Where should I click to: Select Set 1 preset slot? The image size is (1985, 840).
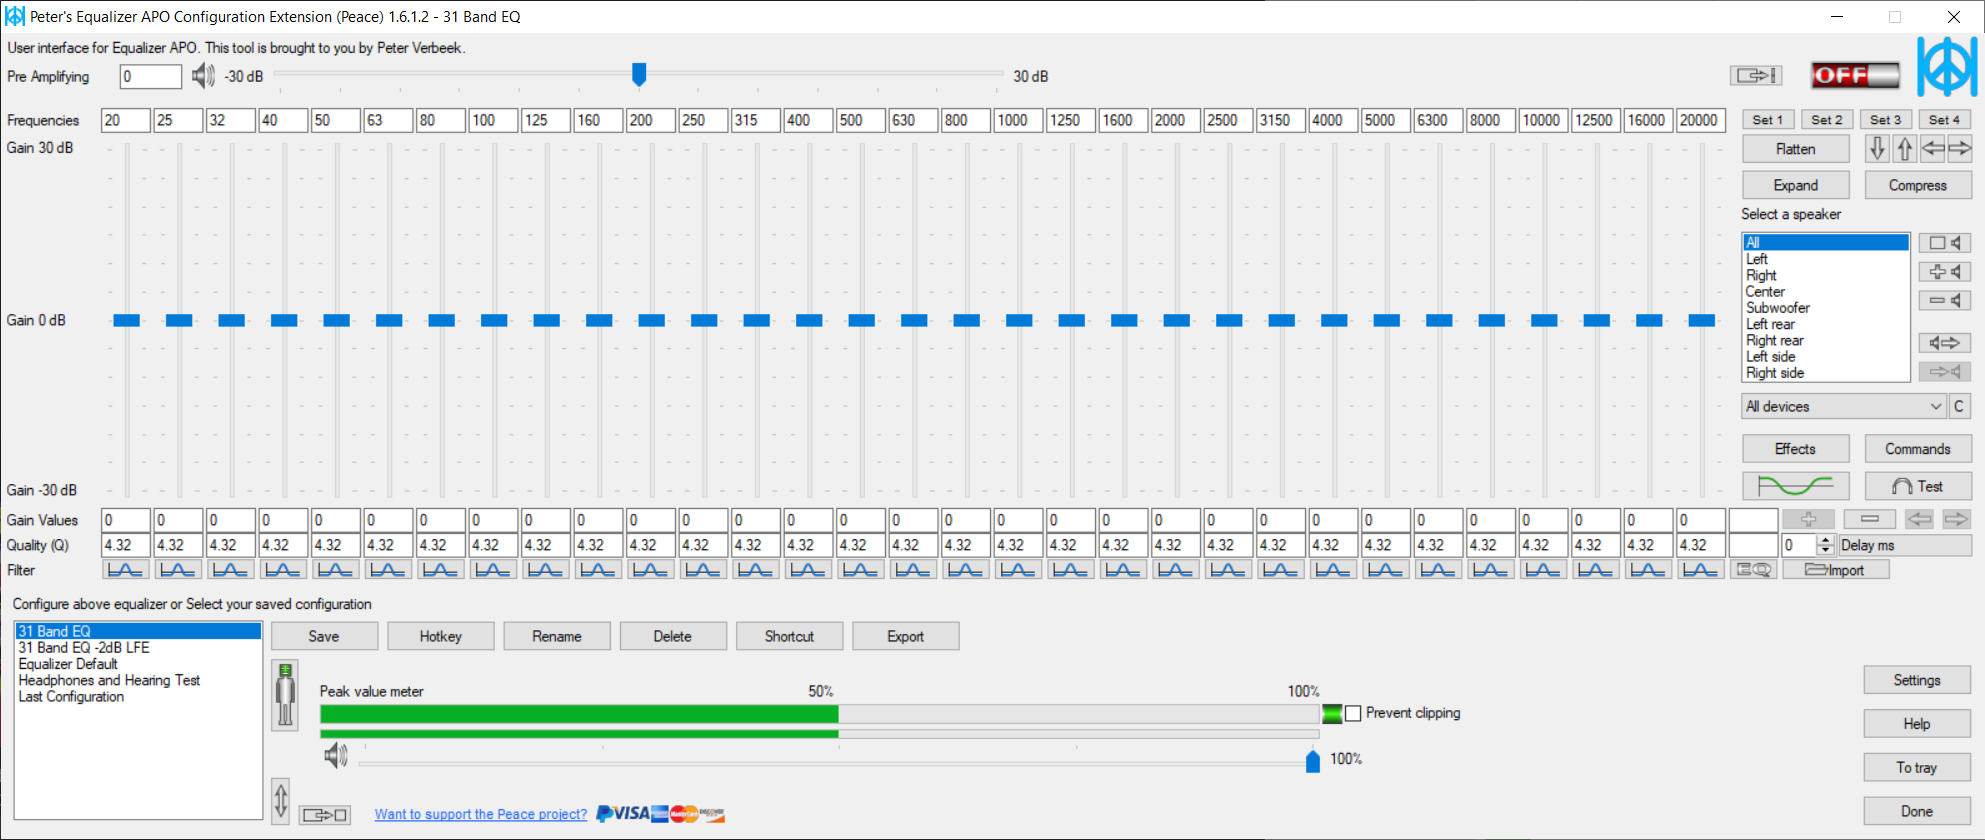(1768, 120)
